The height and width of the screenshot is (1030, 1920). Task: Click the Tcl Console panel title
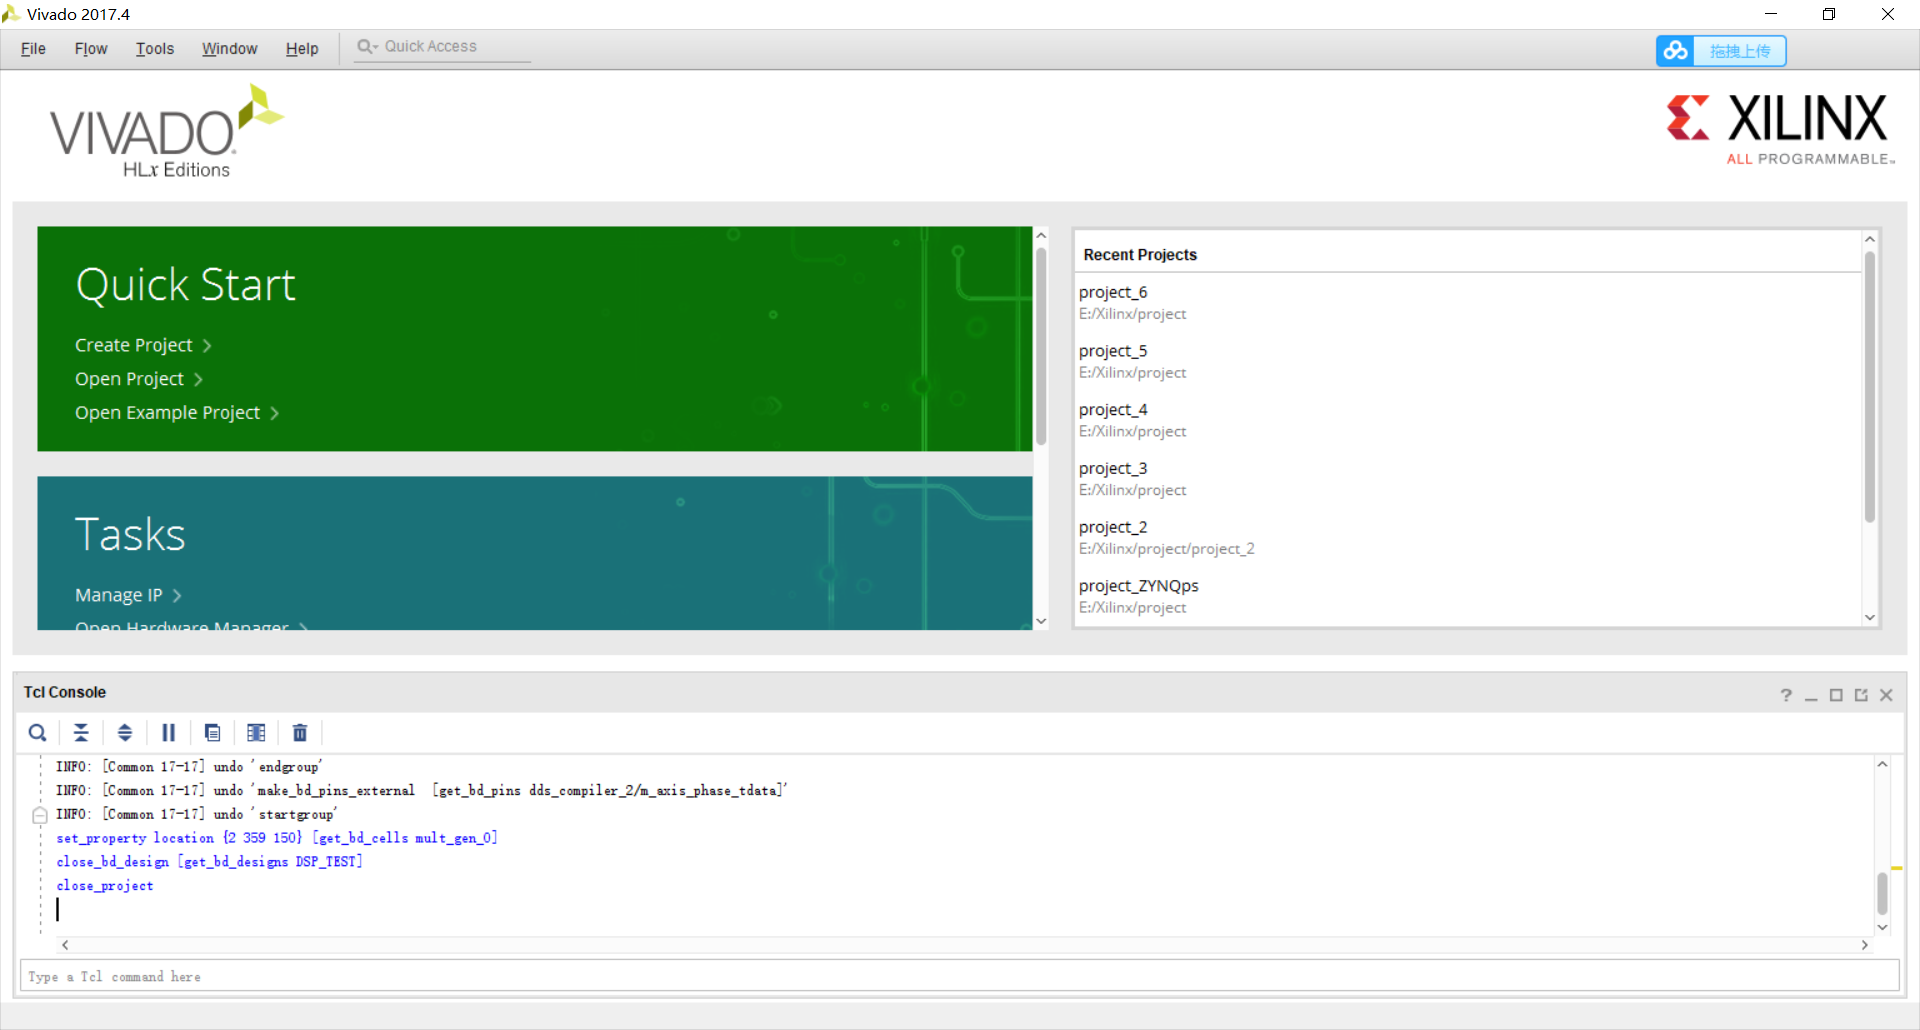click(65, 692)
